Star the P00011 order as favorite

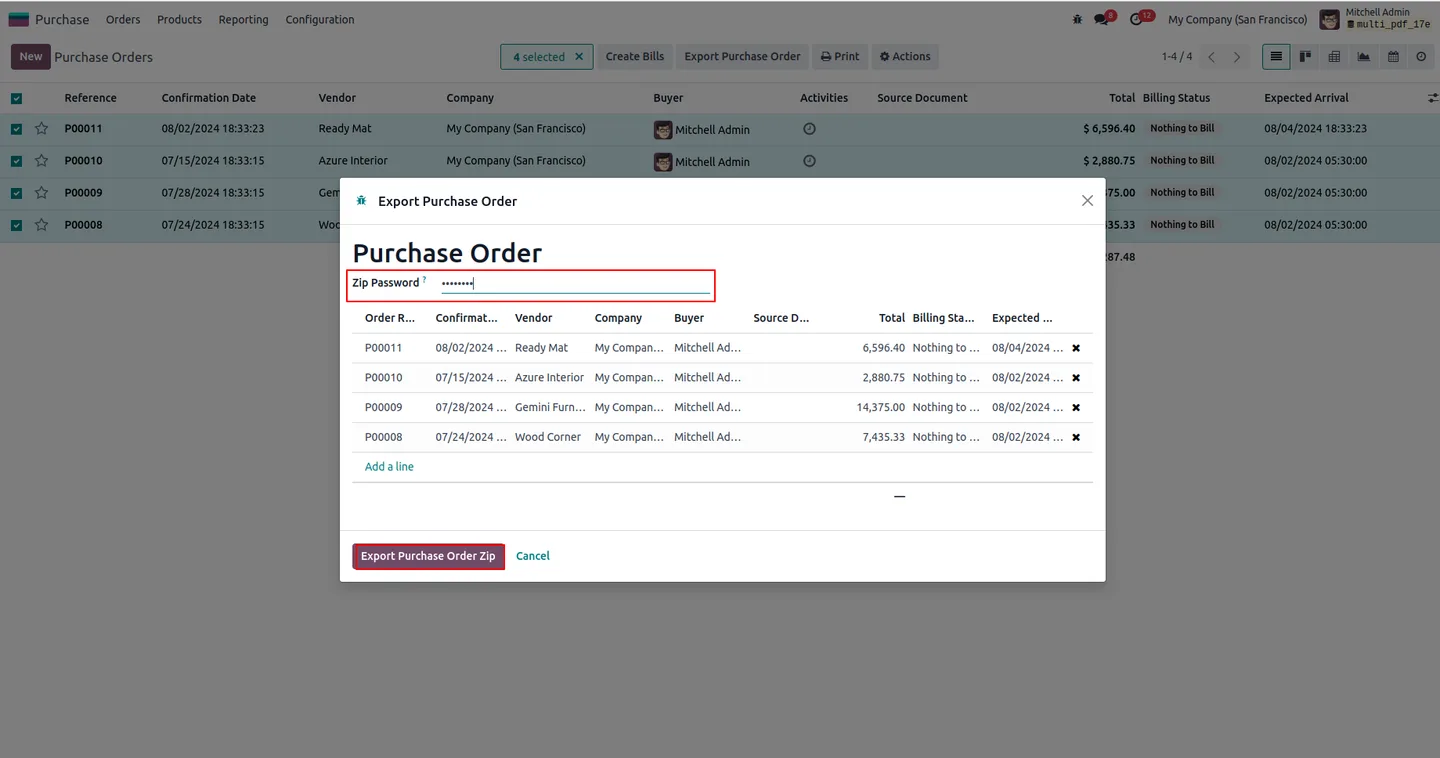tap(41, 128)
